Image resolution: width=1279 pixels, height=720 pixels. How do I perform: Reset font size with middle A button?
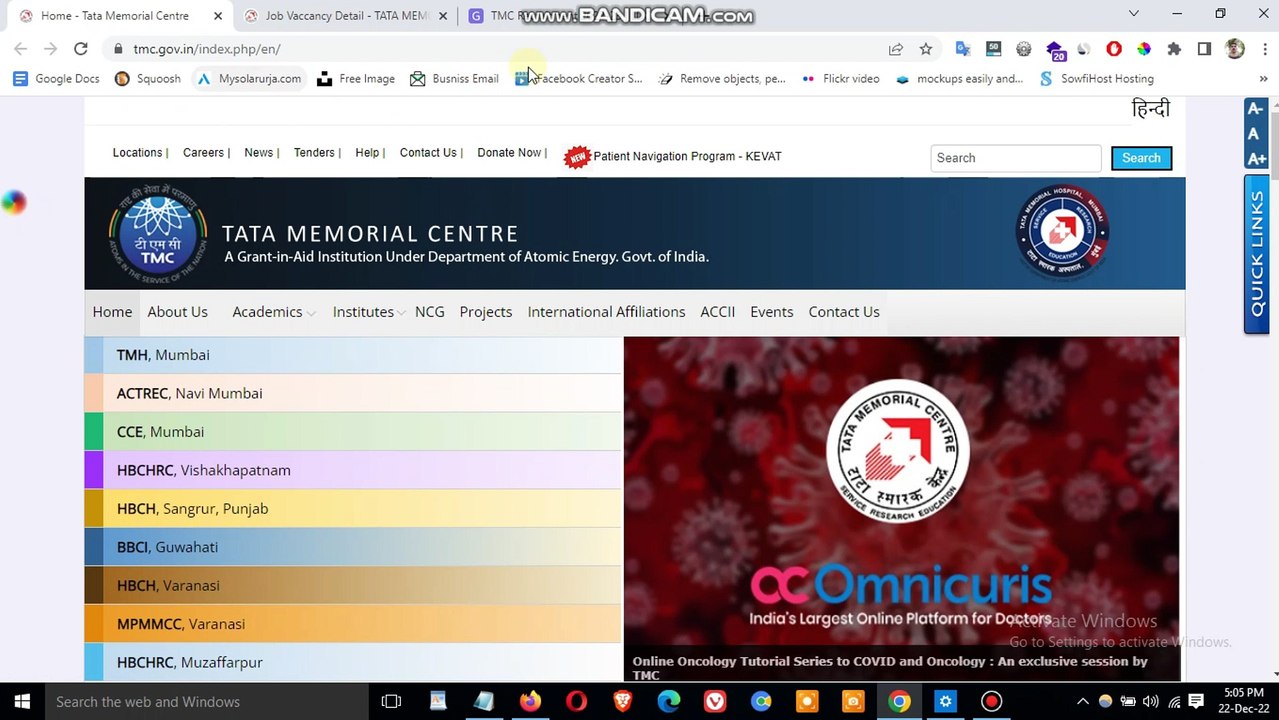point(1256,134)
